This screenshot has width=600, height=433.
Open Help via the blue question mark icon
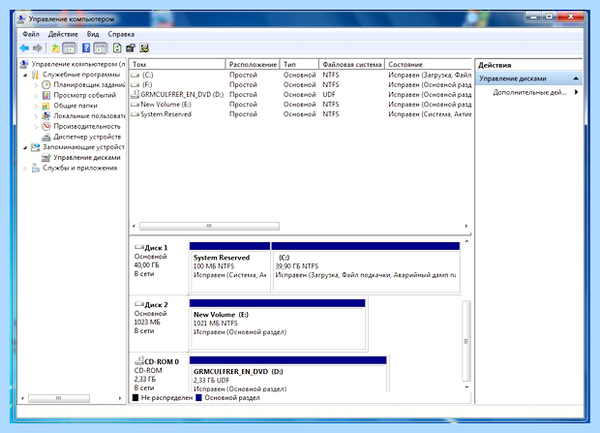(x=86, y=48)
